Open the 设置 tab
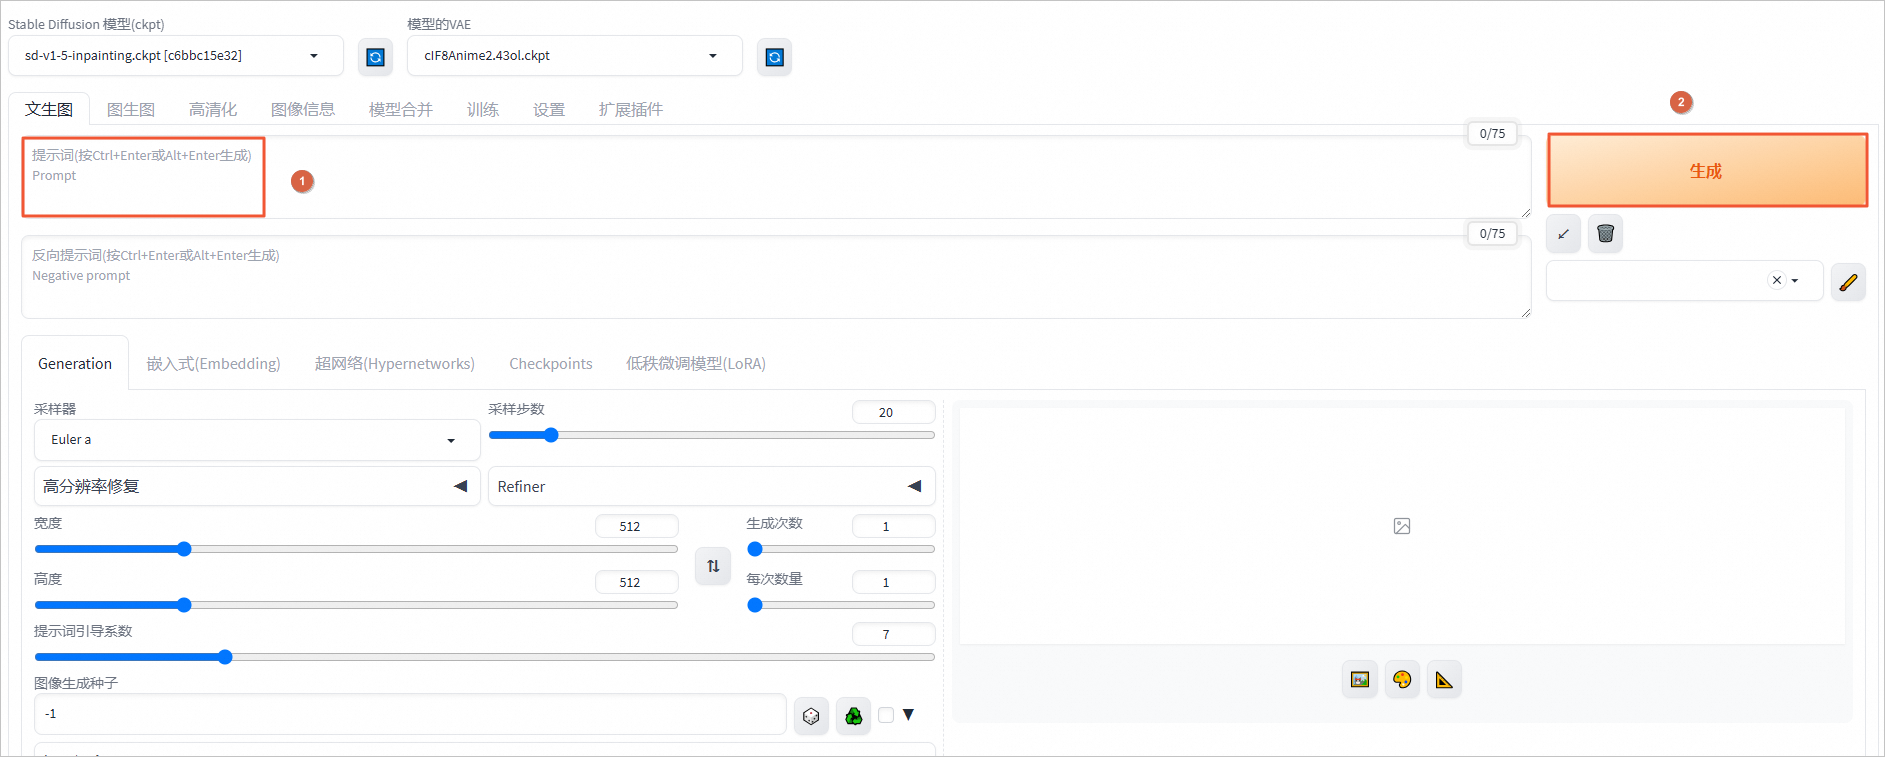 click(549, 110)
